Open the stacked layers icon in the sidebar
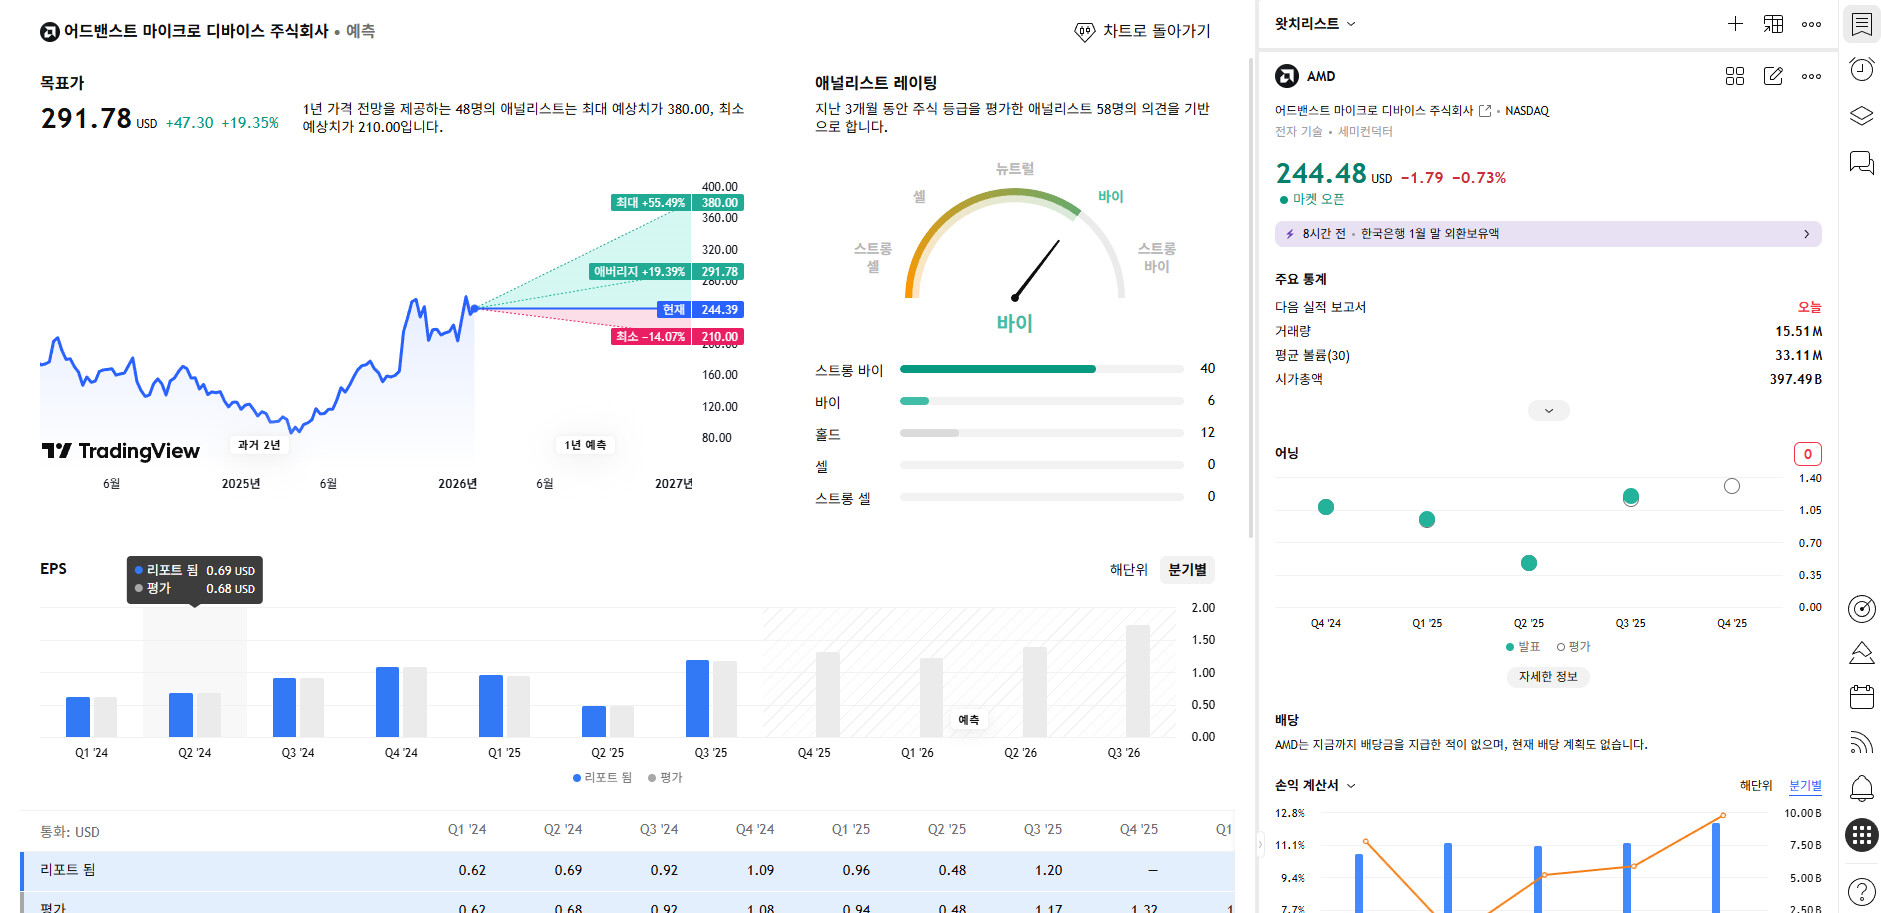Viewport: 1881px width, 913px height. pos(1861,116)
